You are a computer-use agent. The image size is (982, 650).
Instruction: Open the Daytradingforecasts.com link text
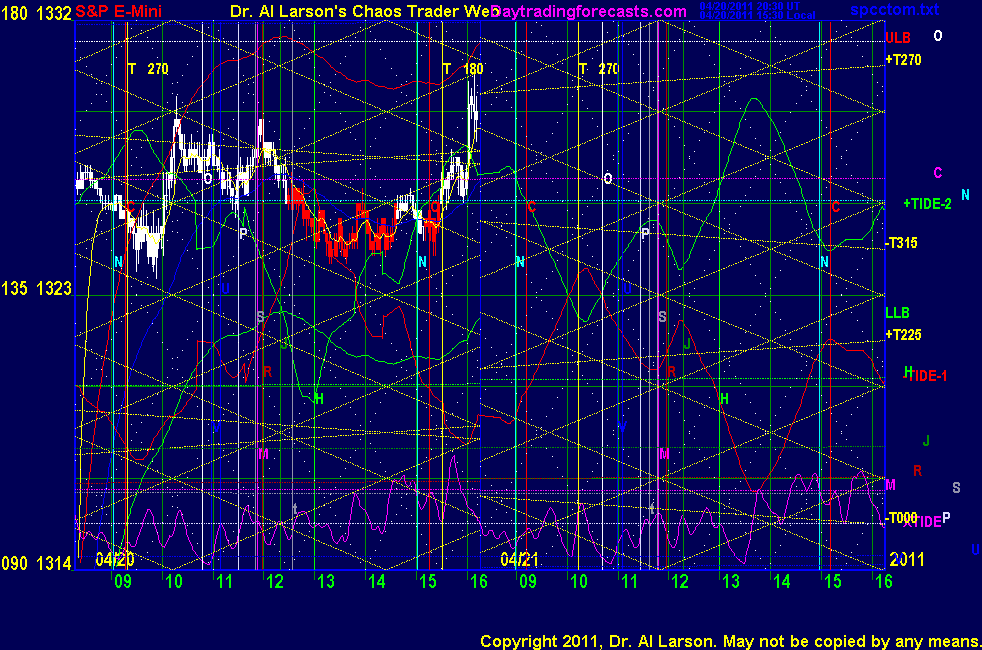(589, 11)
